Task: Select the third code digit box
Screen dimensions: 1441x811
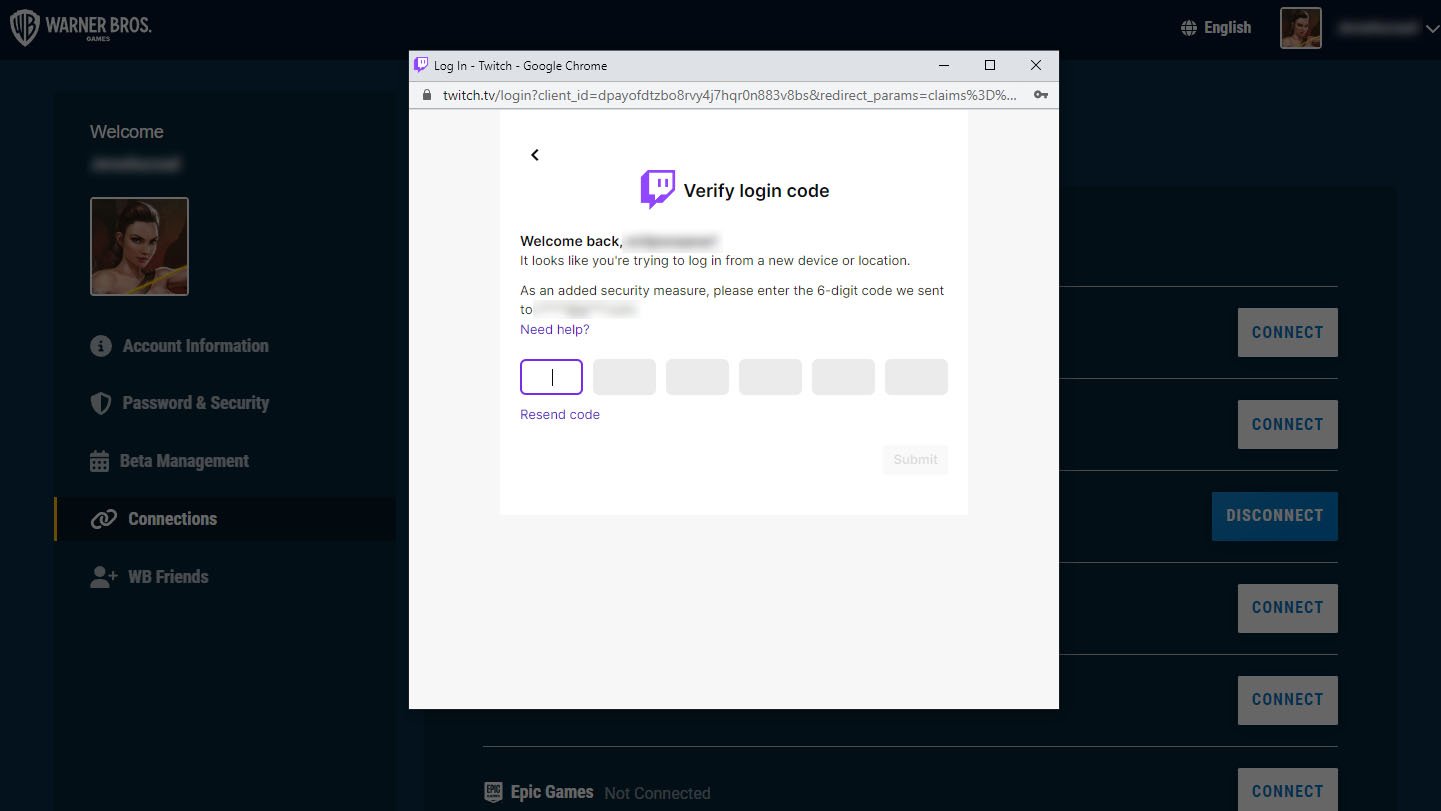Action: [x=697, y=377]
